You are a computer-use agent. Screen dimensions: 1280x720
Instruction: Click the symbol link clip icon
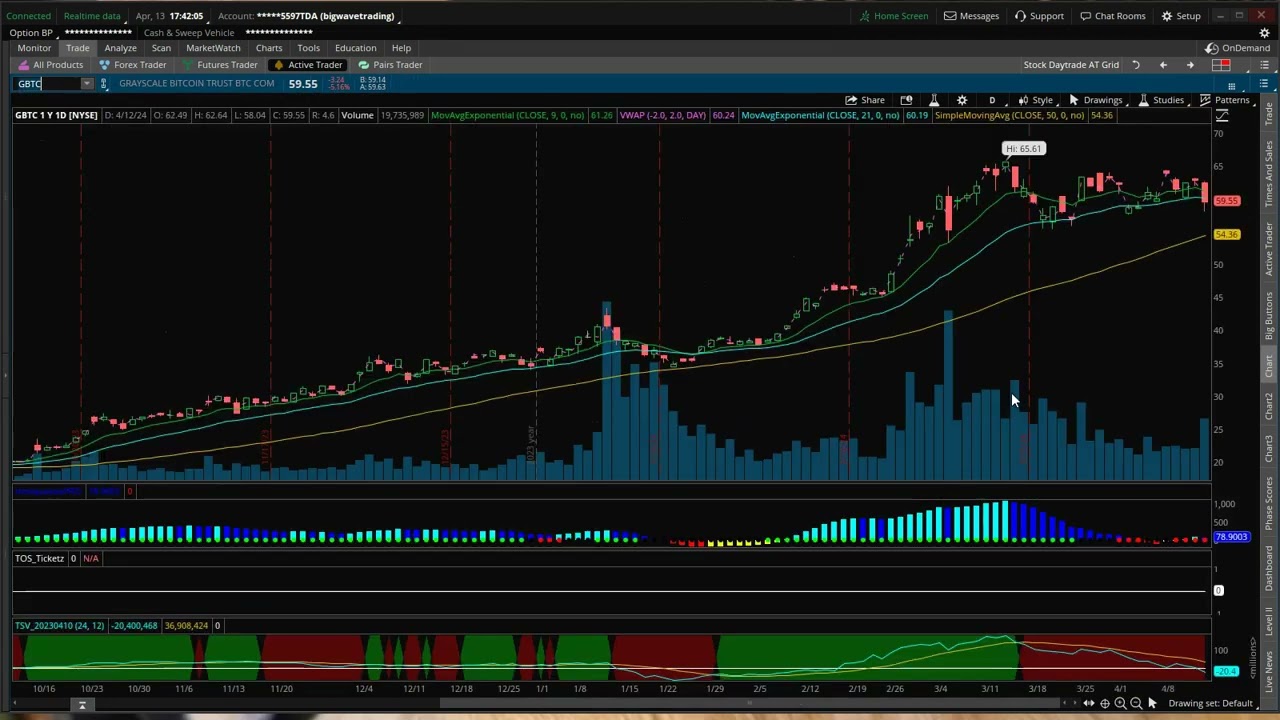click(104, 84)
